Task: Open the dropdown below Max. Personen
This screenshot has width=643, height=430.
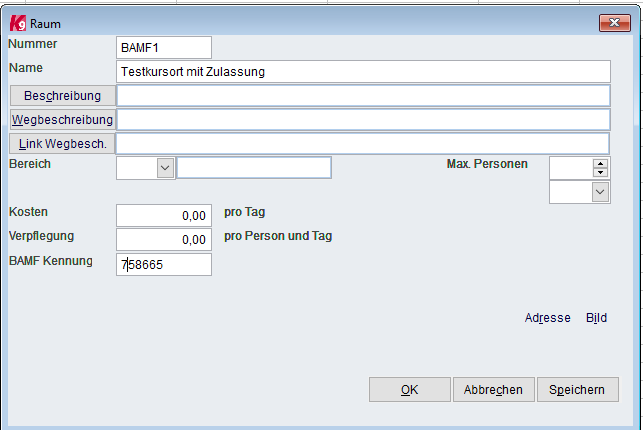Action: tap(600, 192)
